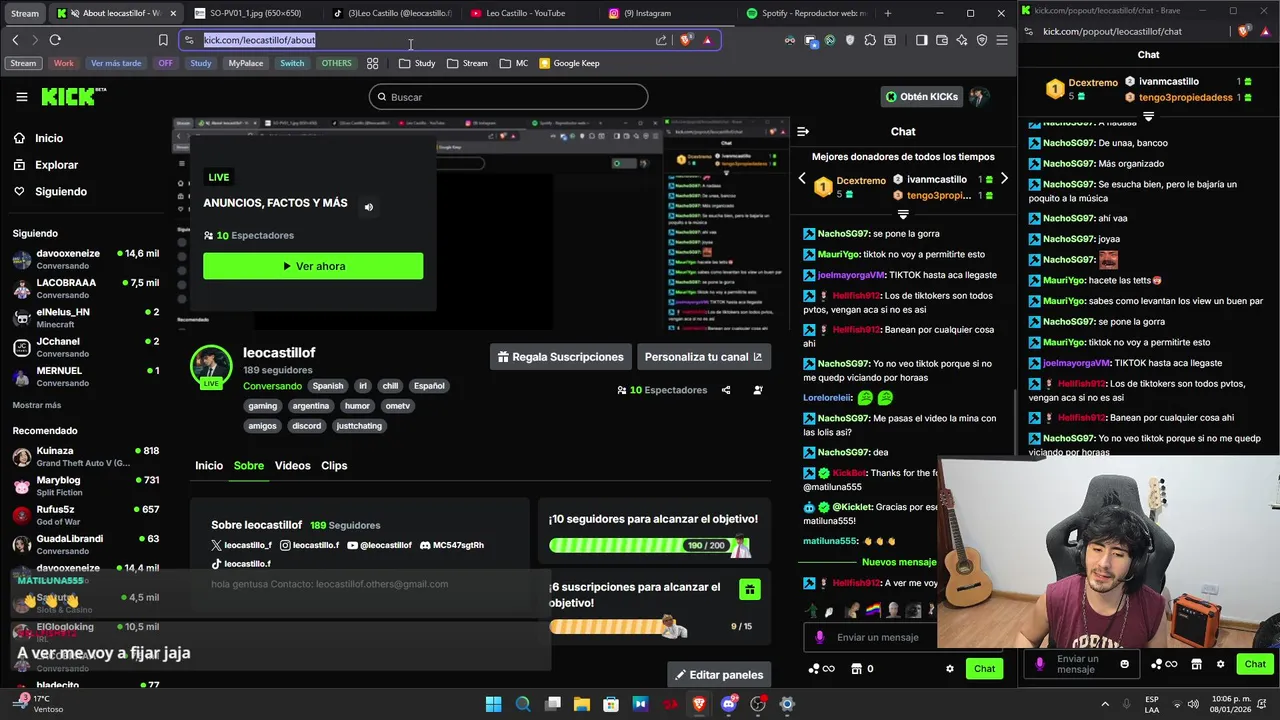
Task: Click Regala Suscripciones button
Action: pyautogui.click(x=560, y=357)
